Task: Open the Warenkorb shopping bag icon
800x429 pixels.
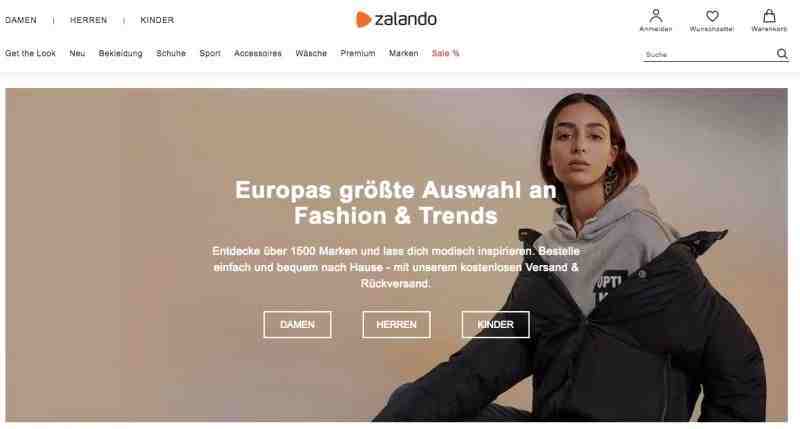Action: click(x=769, y=15)
